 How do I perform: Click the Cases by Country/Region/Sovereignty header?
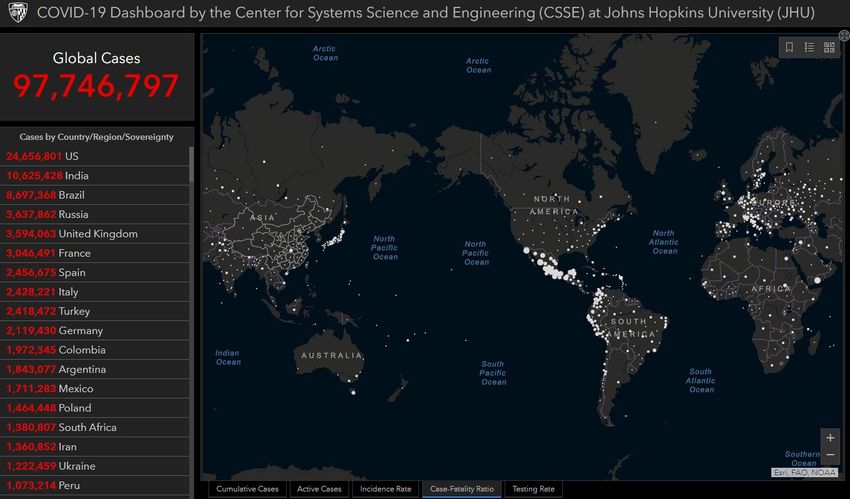(x=96, y=137)
